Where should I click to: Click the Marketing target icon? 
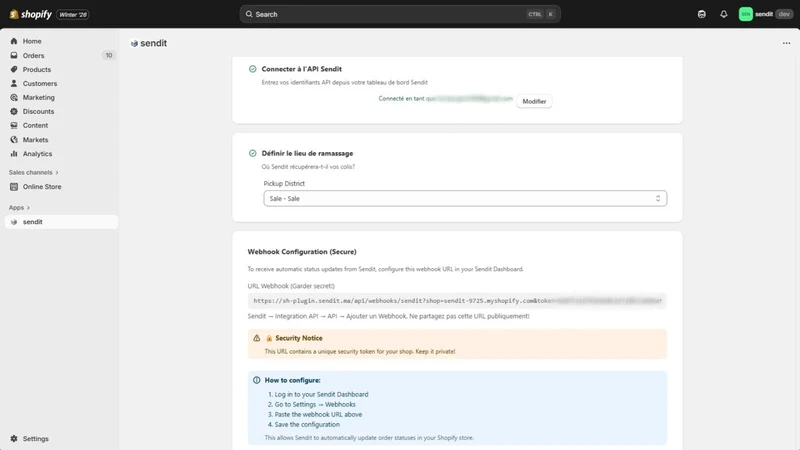pyautogui.click(x=14, y=97)
